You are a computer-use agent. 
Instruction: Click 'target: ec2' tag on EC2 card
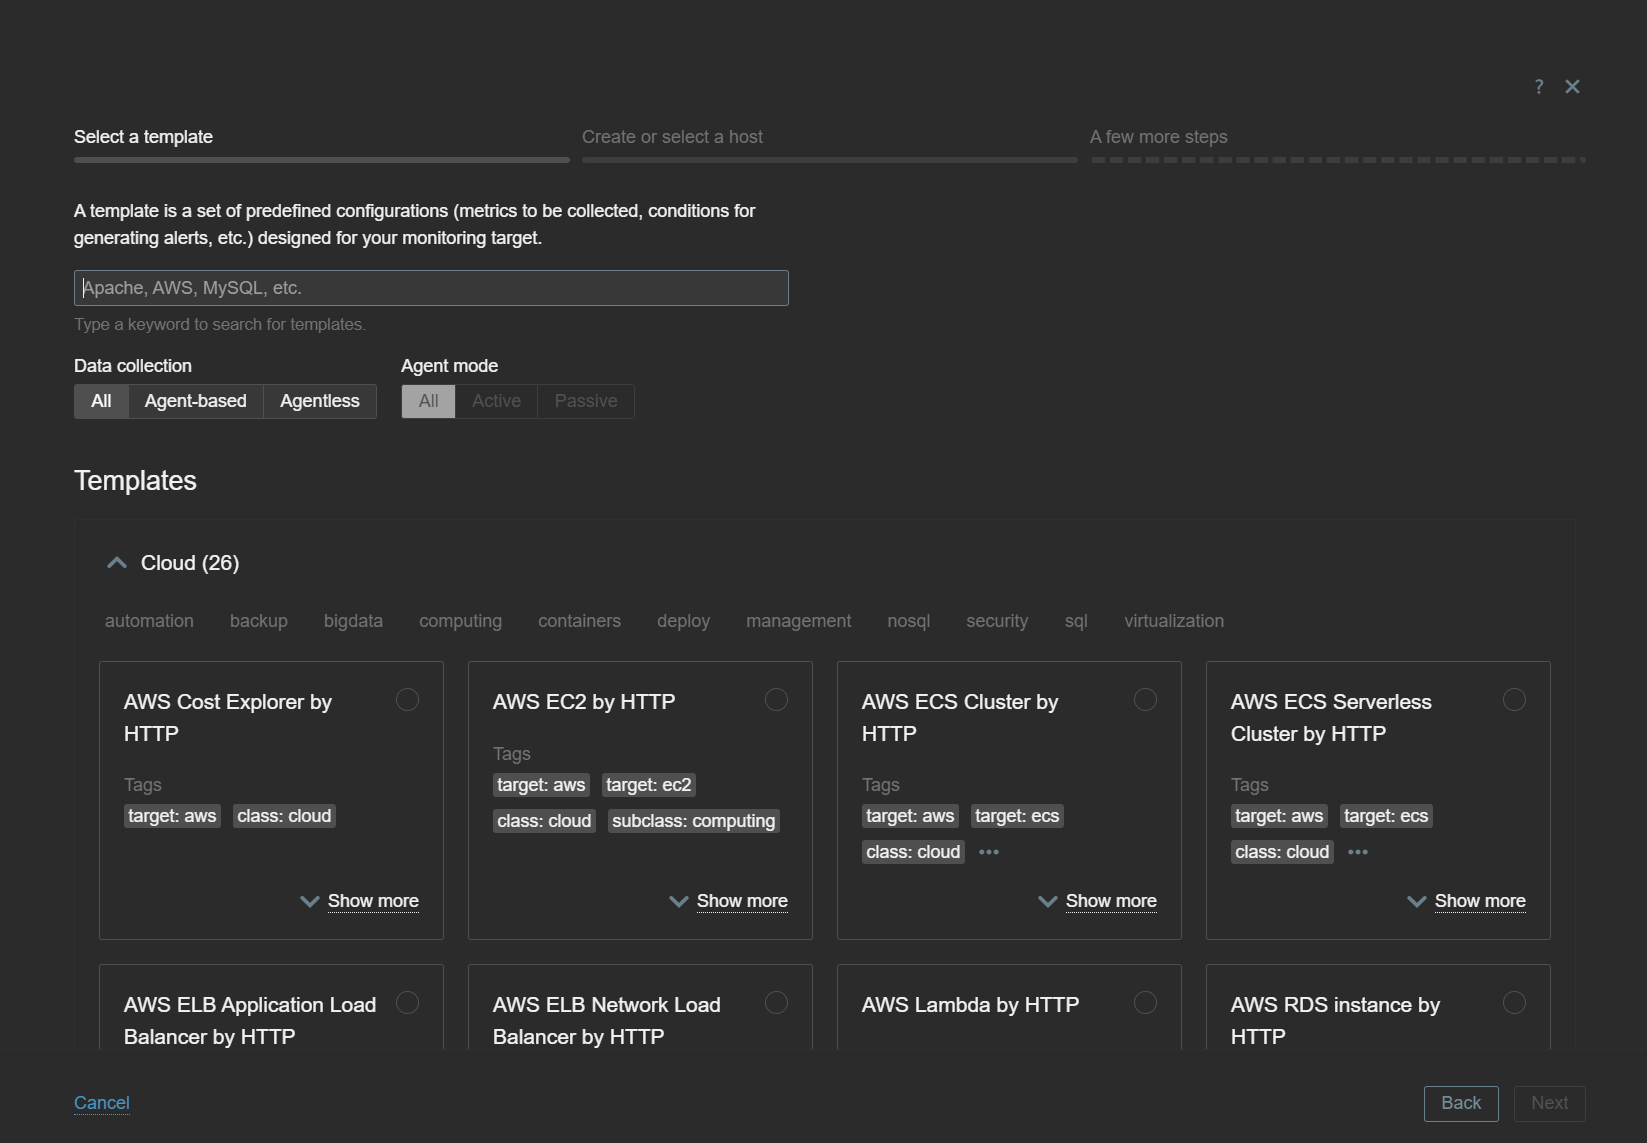coord(648,785)
